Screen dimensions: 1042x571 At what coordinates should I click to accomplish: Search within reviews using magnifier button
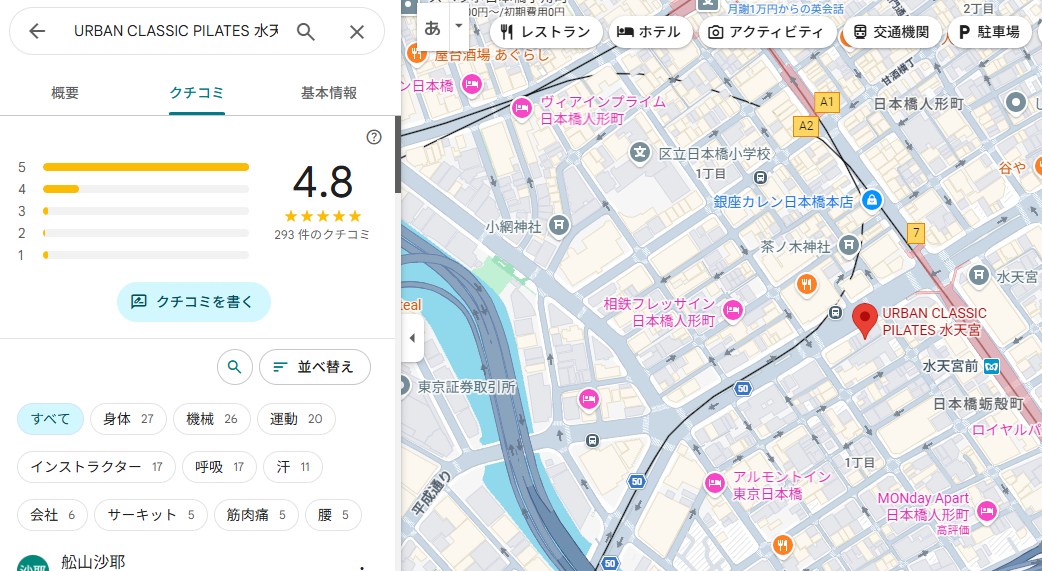234,367
